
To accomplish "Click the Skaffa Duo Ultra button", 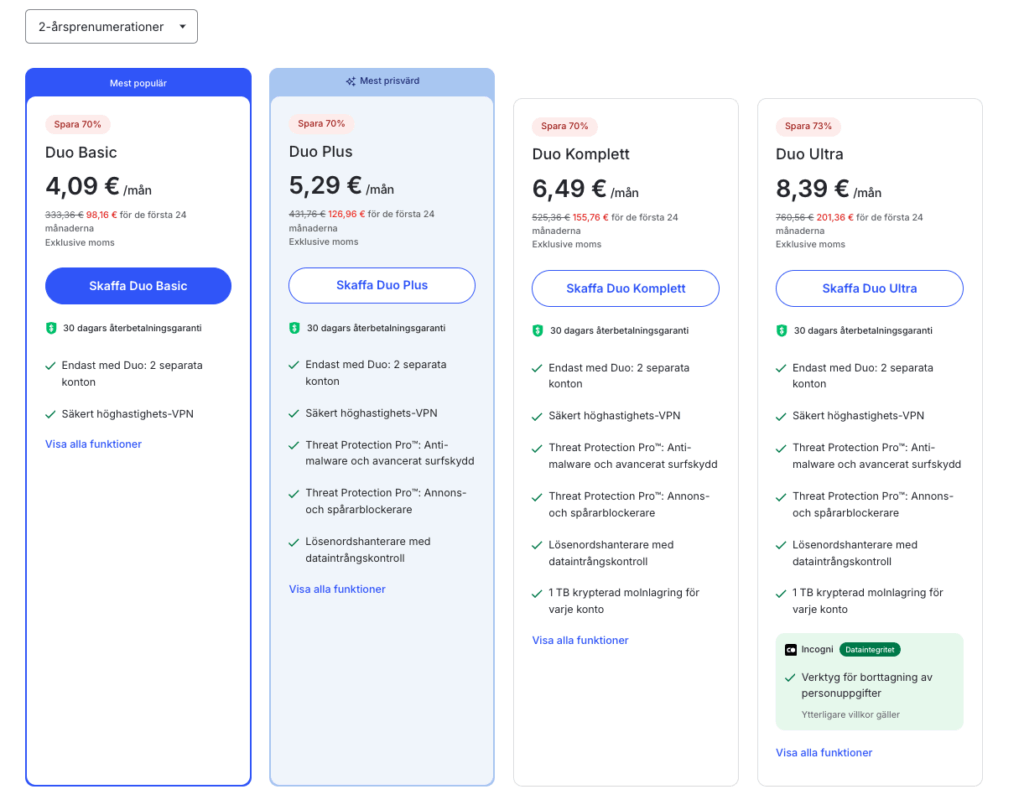I will 869,288.
